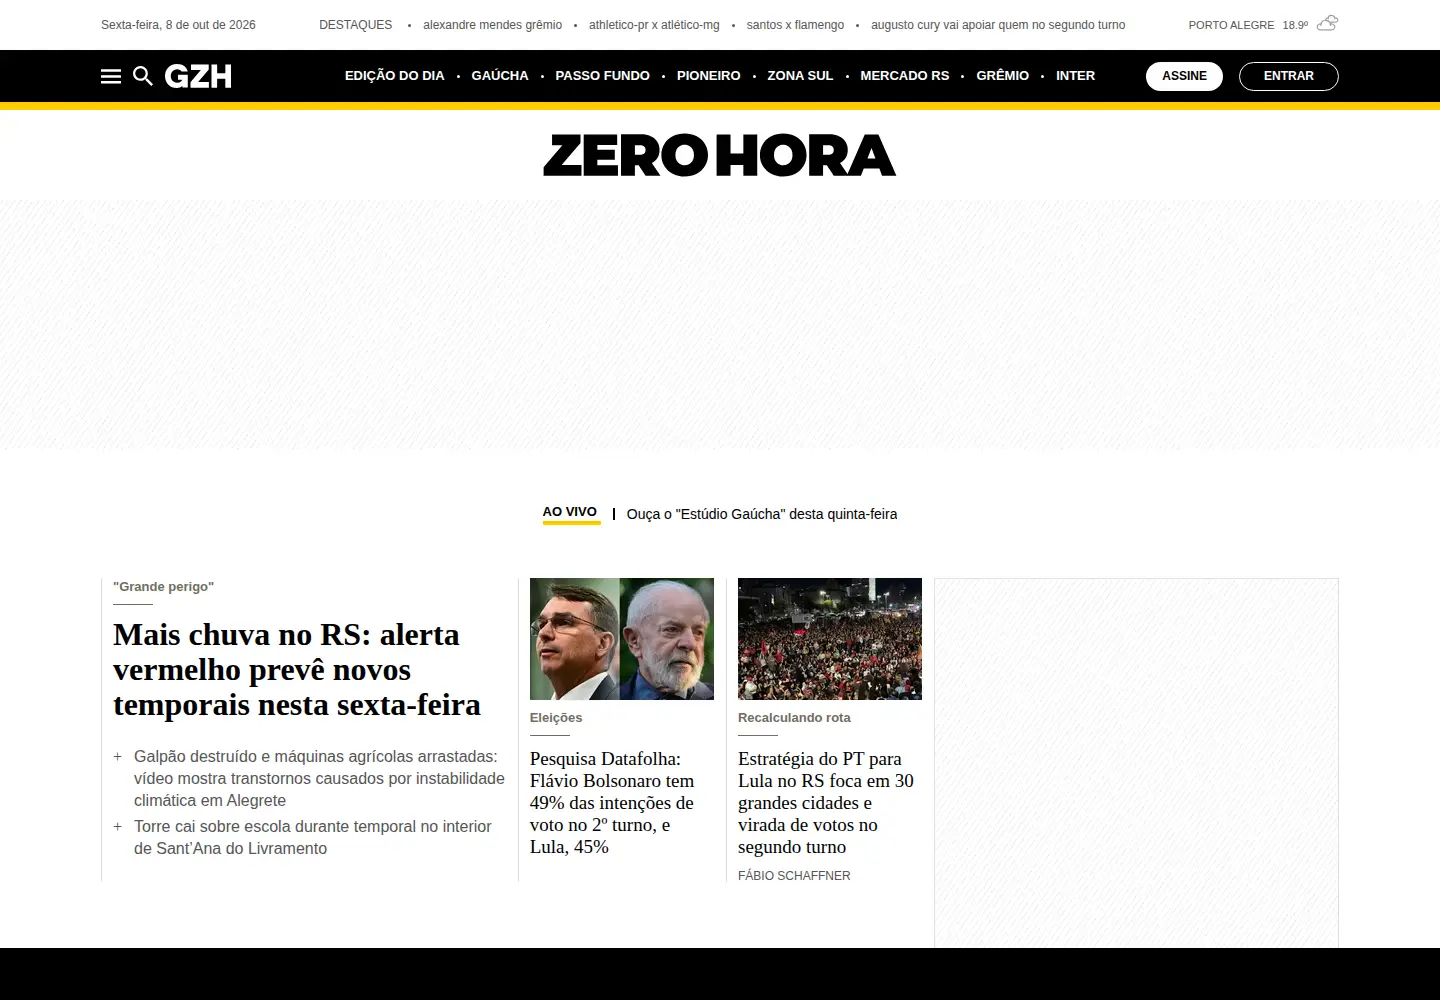Open Passo Fundo section
The image size is (1440, 1000).
[x=602, y=76]
